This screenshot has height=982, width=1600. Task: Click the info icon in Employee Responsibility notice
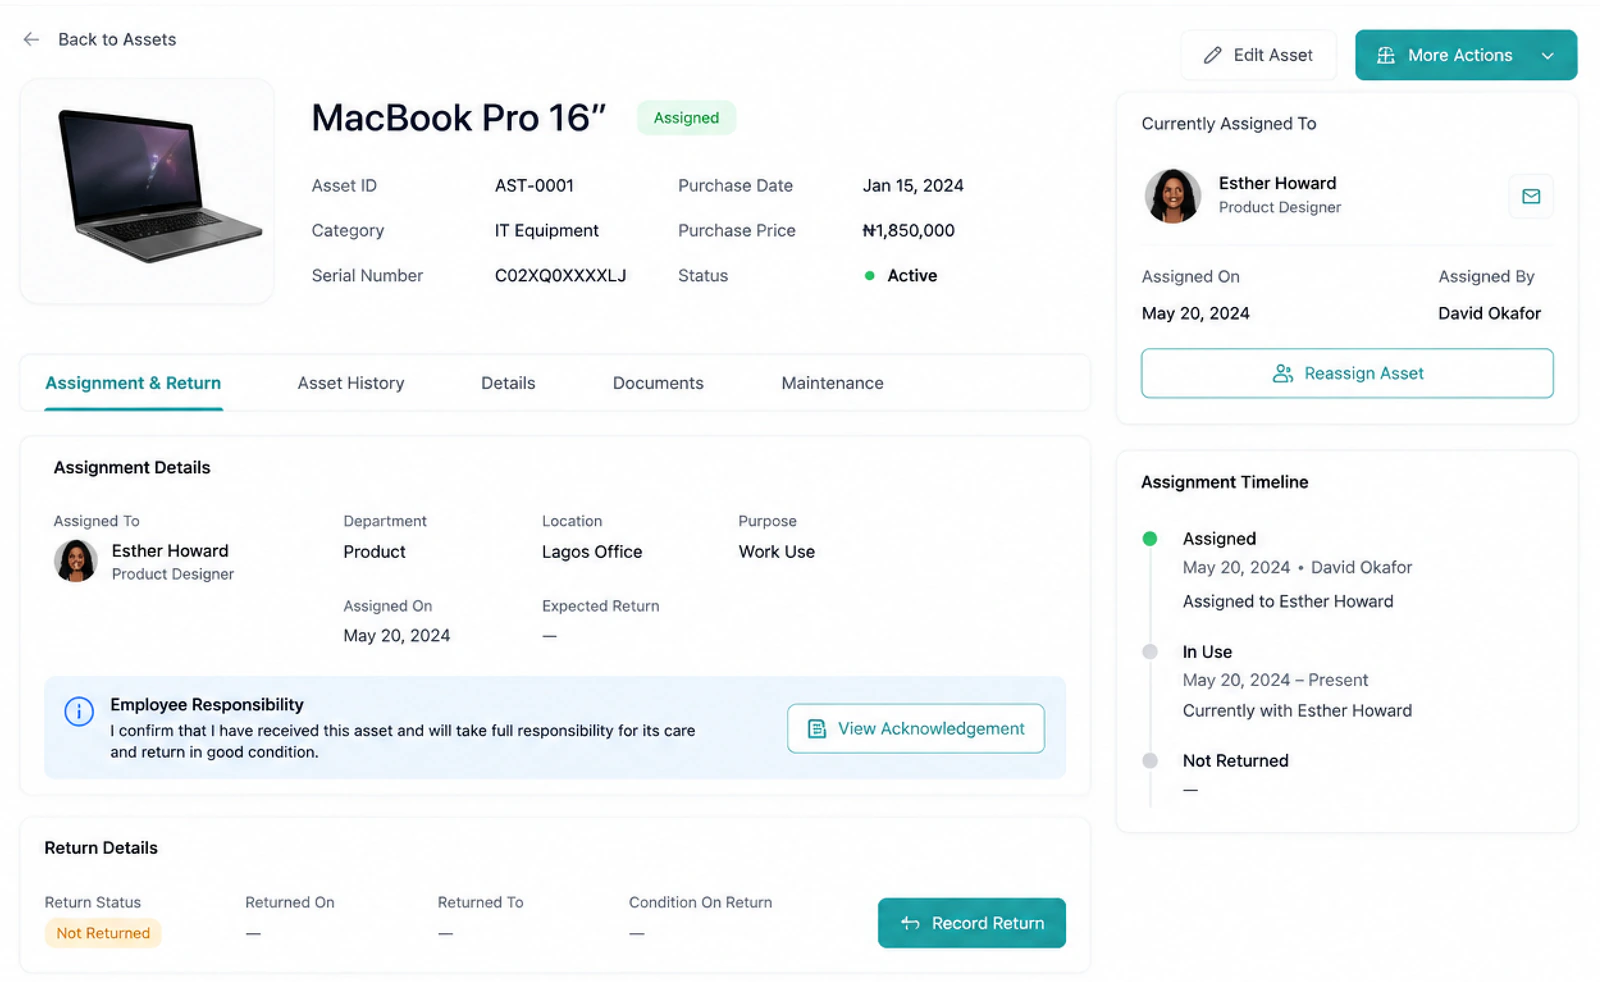tap(79, 711)
